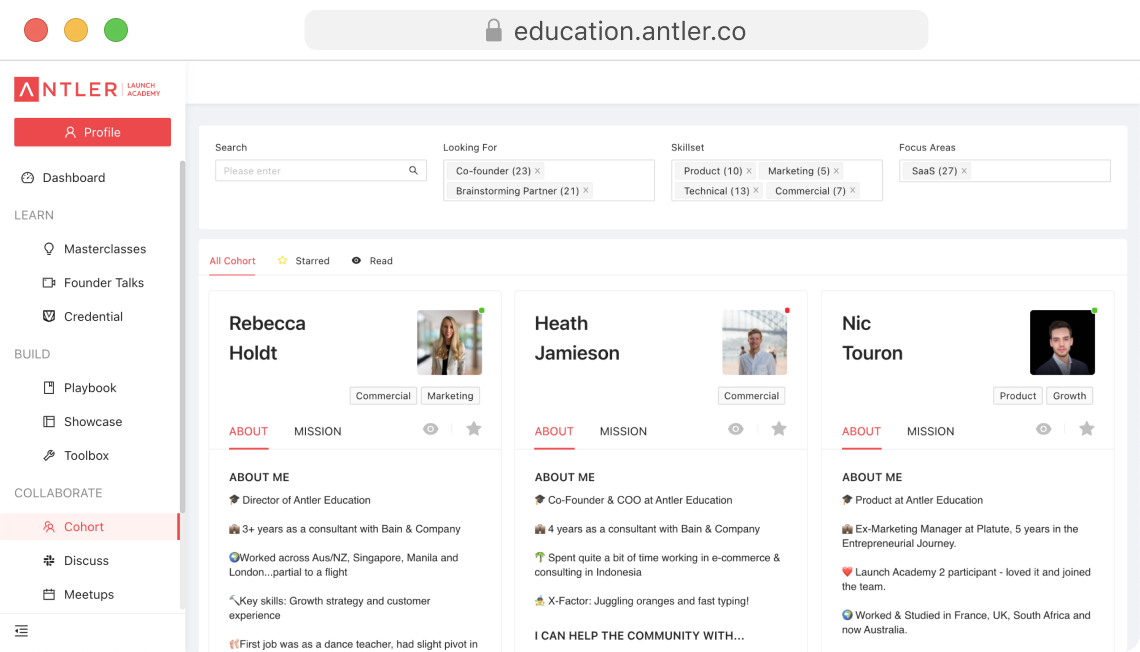
Task: Open the Profile button
Action: click(x=92, y=132)
